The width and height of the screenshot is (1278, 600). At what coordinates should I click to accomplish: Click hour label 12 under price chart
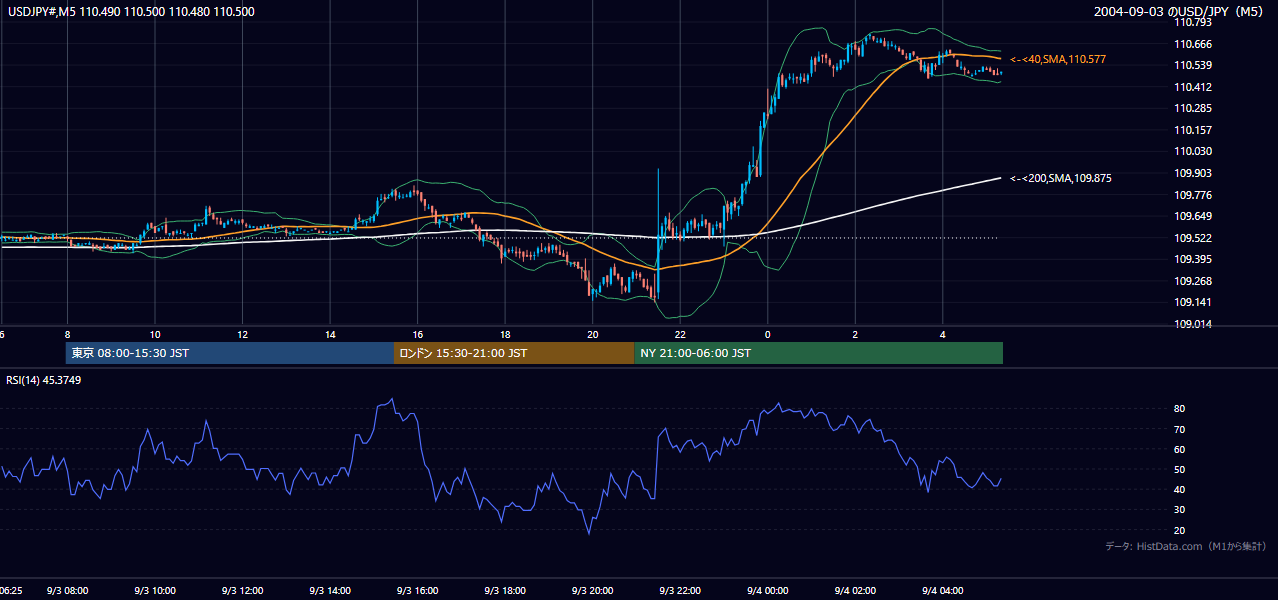243,335
